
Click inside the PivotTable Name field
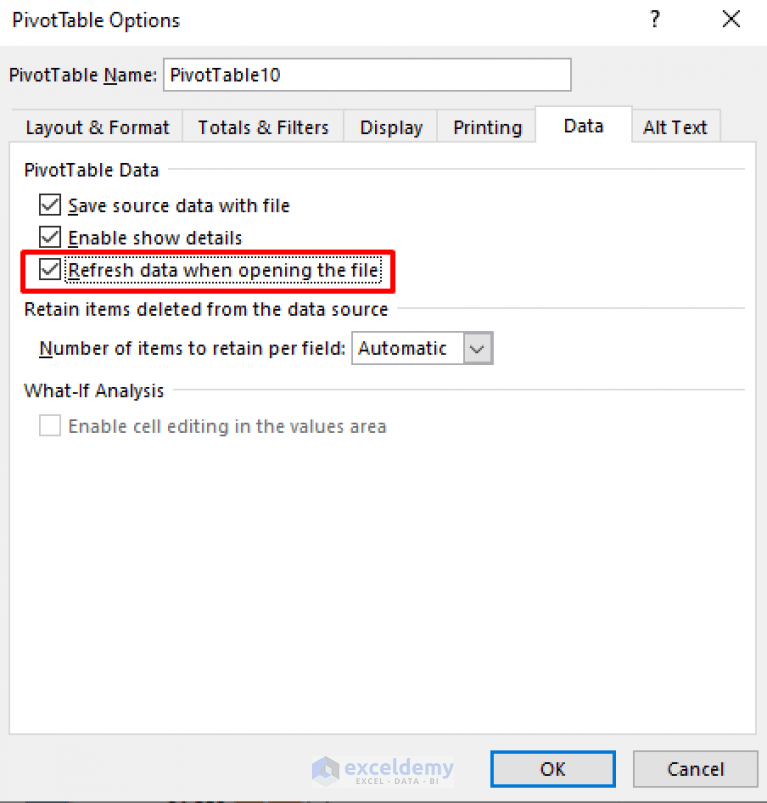[x=367, y=74]
